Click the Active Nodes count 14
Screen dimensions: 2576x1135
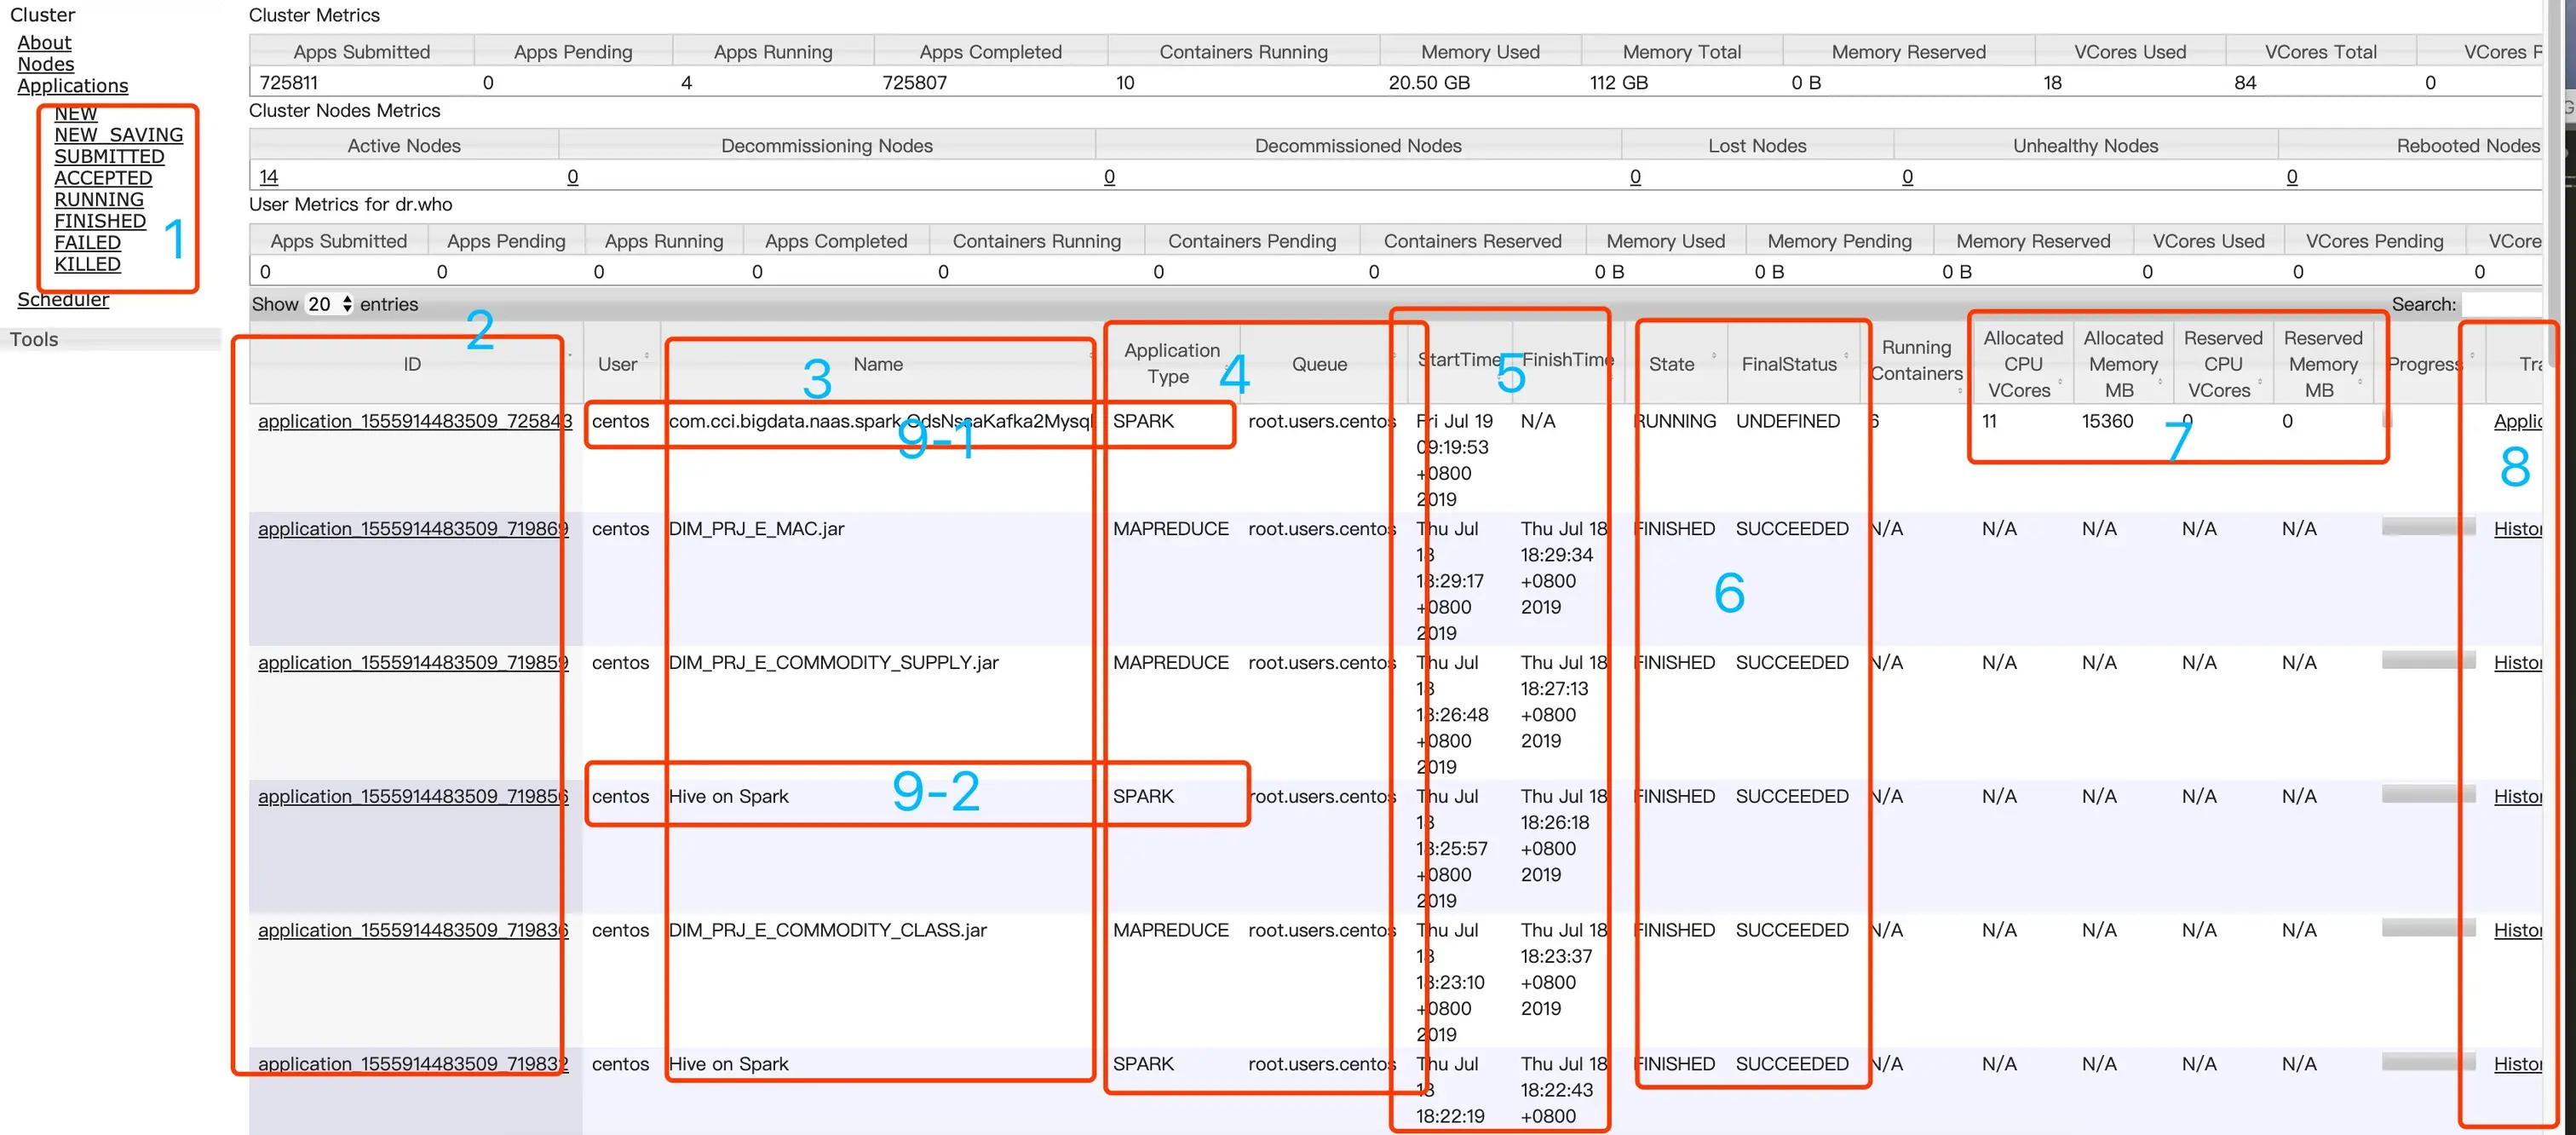pos(268,177)
